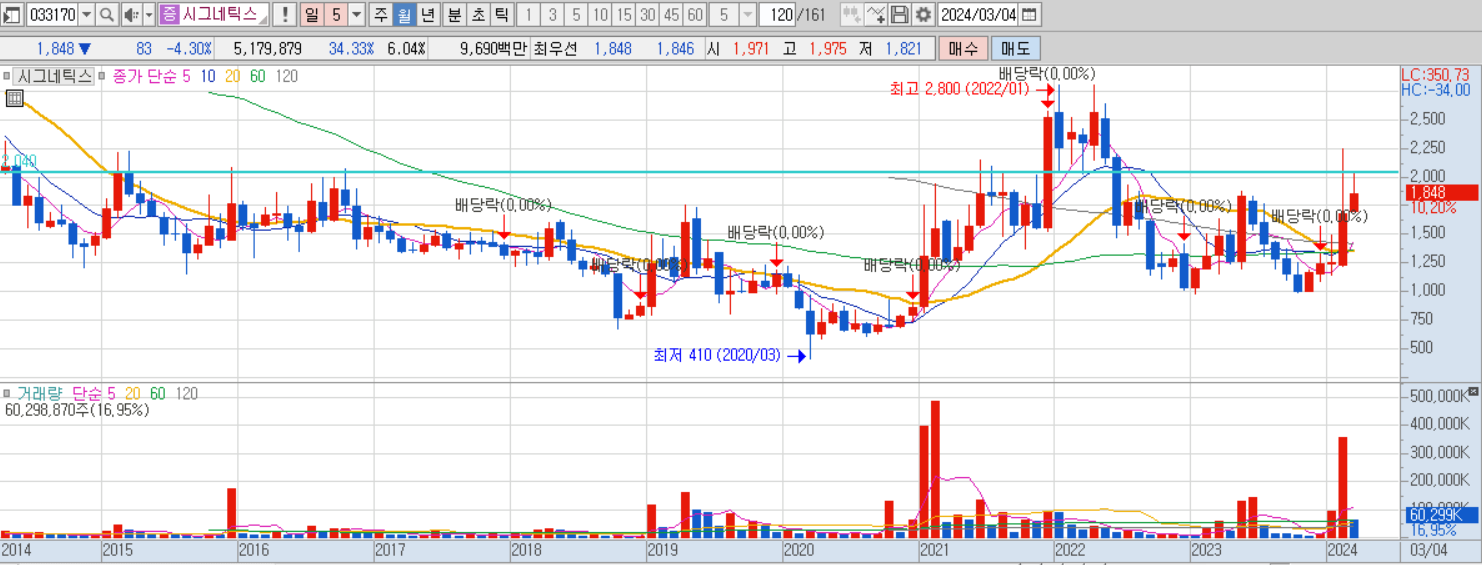Click 2020 year marker on time axis
The image size is (1482, 565).
click(800, 550)
